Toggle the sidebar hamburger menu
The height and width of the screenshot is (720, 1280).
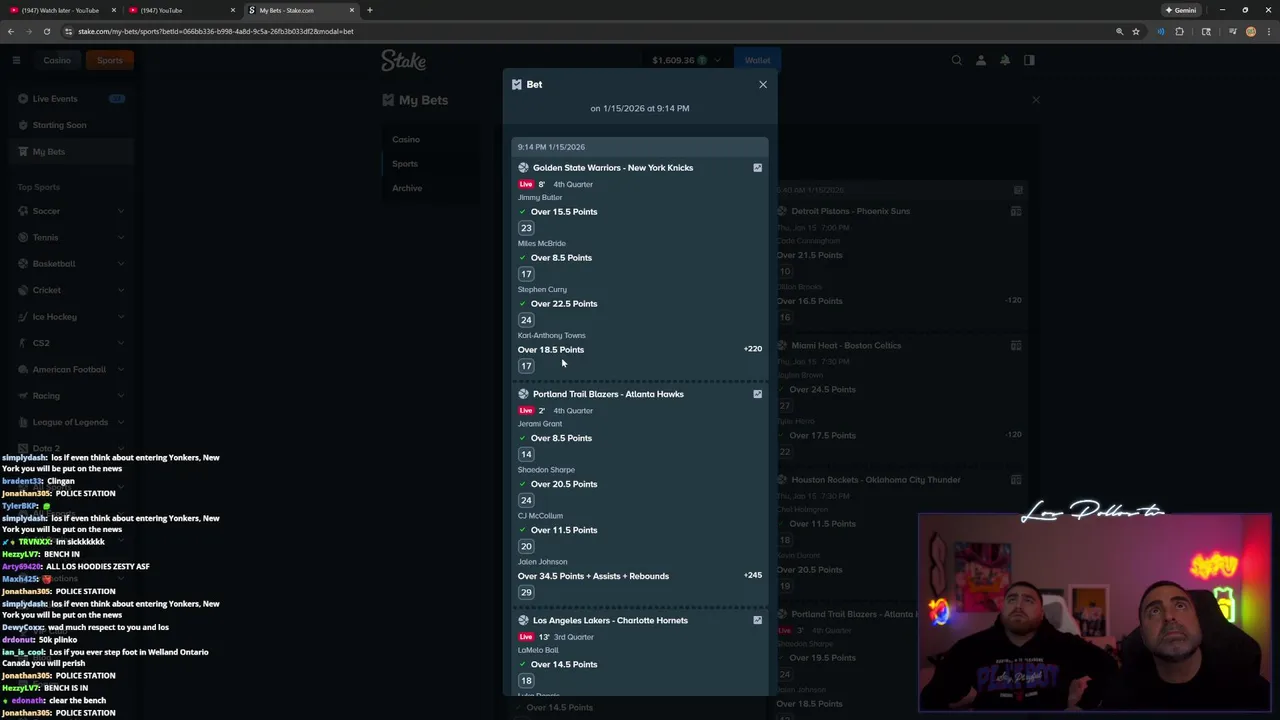click(x=16, y=60)
